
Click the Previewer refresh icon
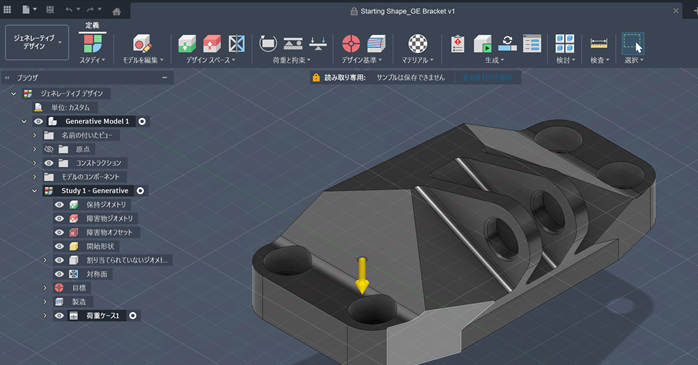pyautogui.click(x=507, y=44)
